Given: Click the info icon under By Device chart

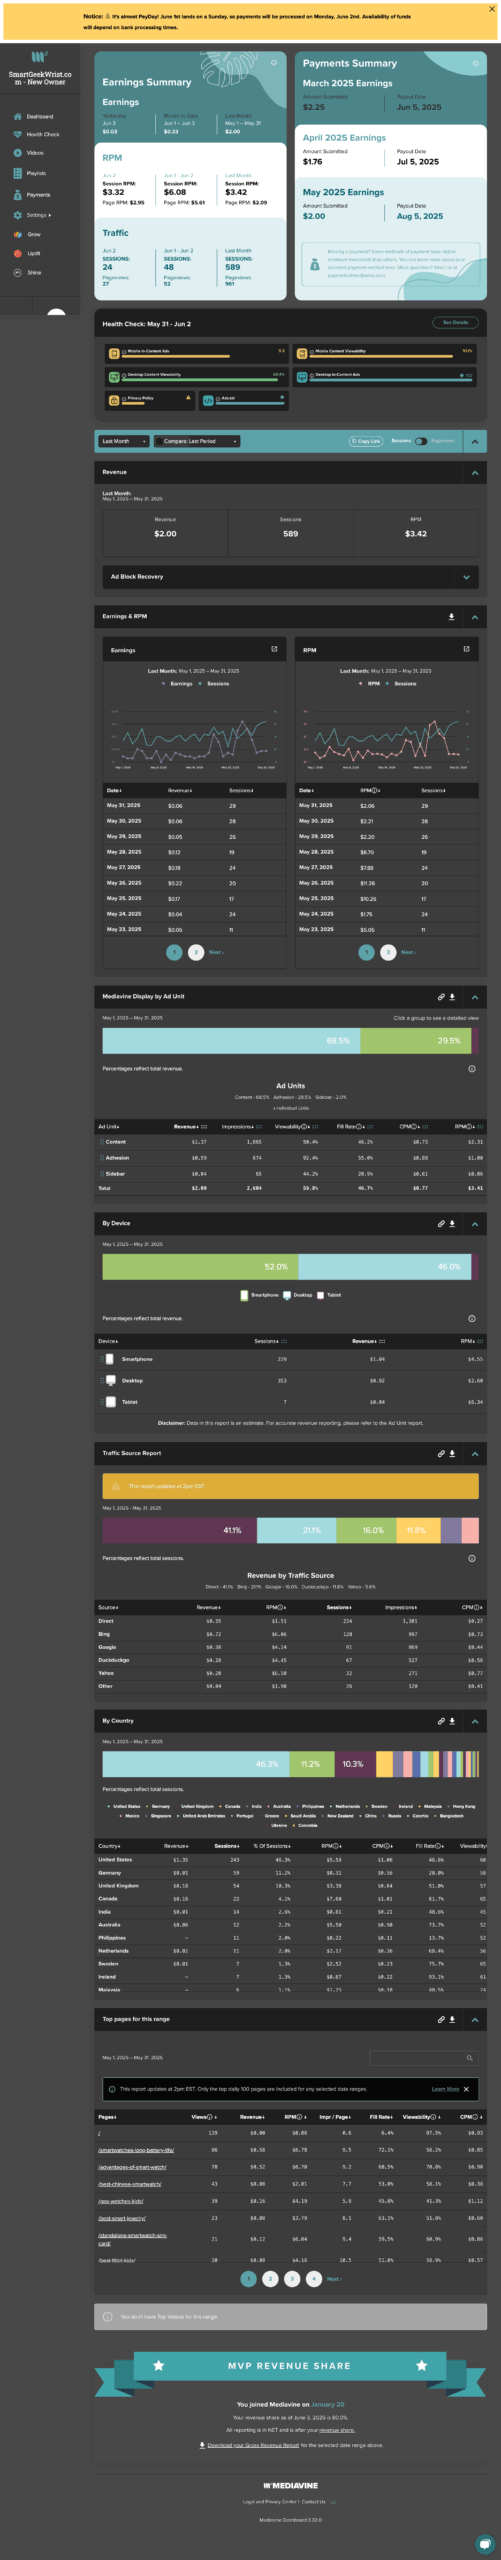Looking at the screenshot, I should pyautogui.click(x=472, y=1319).
